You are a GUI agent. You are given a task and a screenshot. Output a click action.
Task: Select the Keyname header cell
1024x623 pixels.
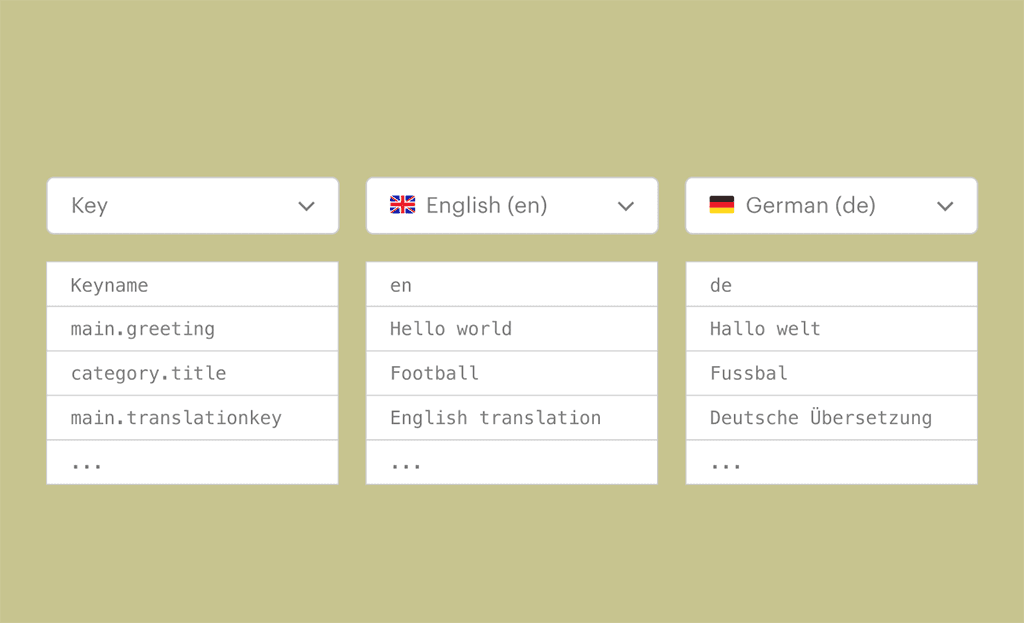192,285
